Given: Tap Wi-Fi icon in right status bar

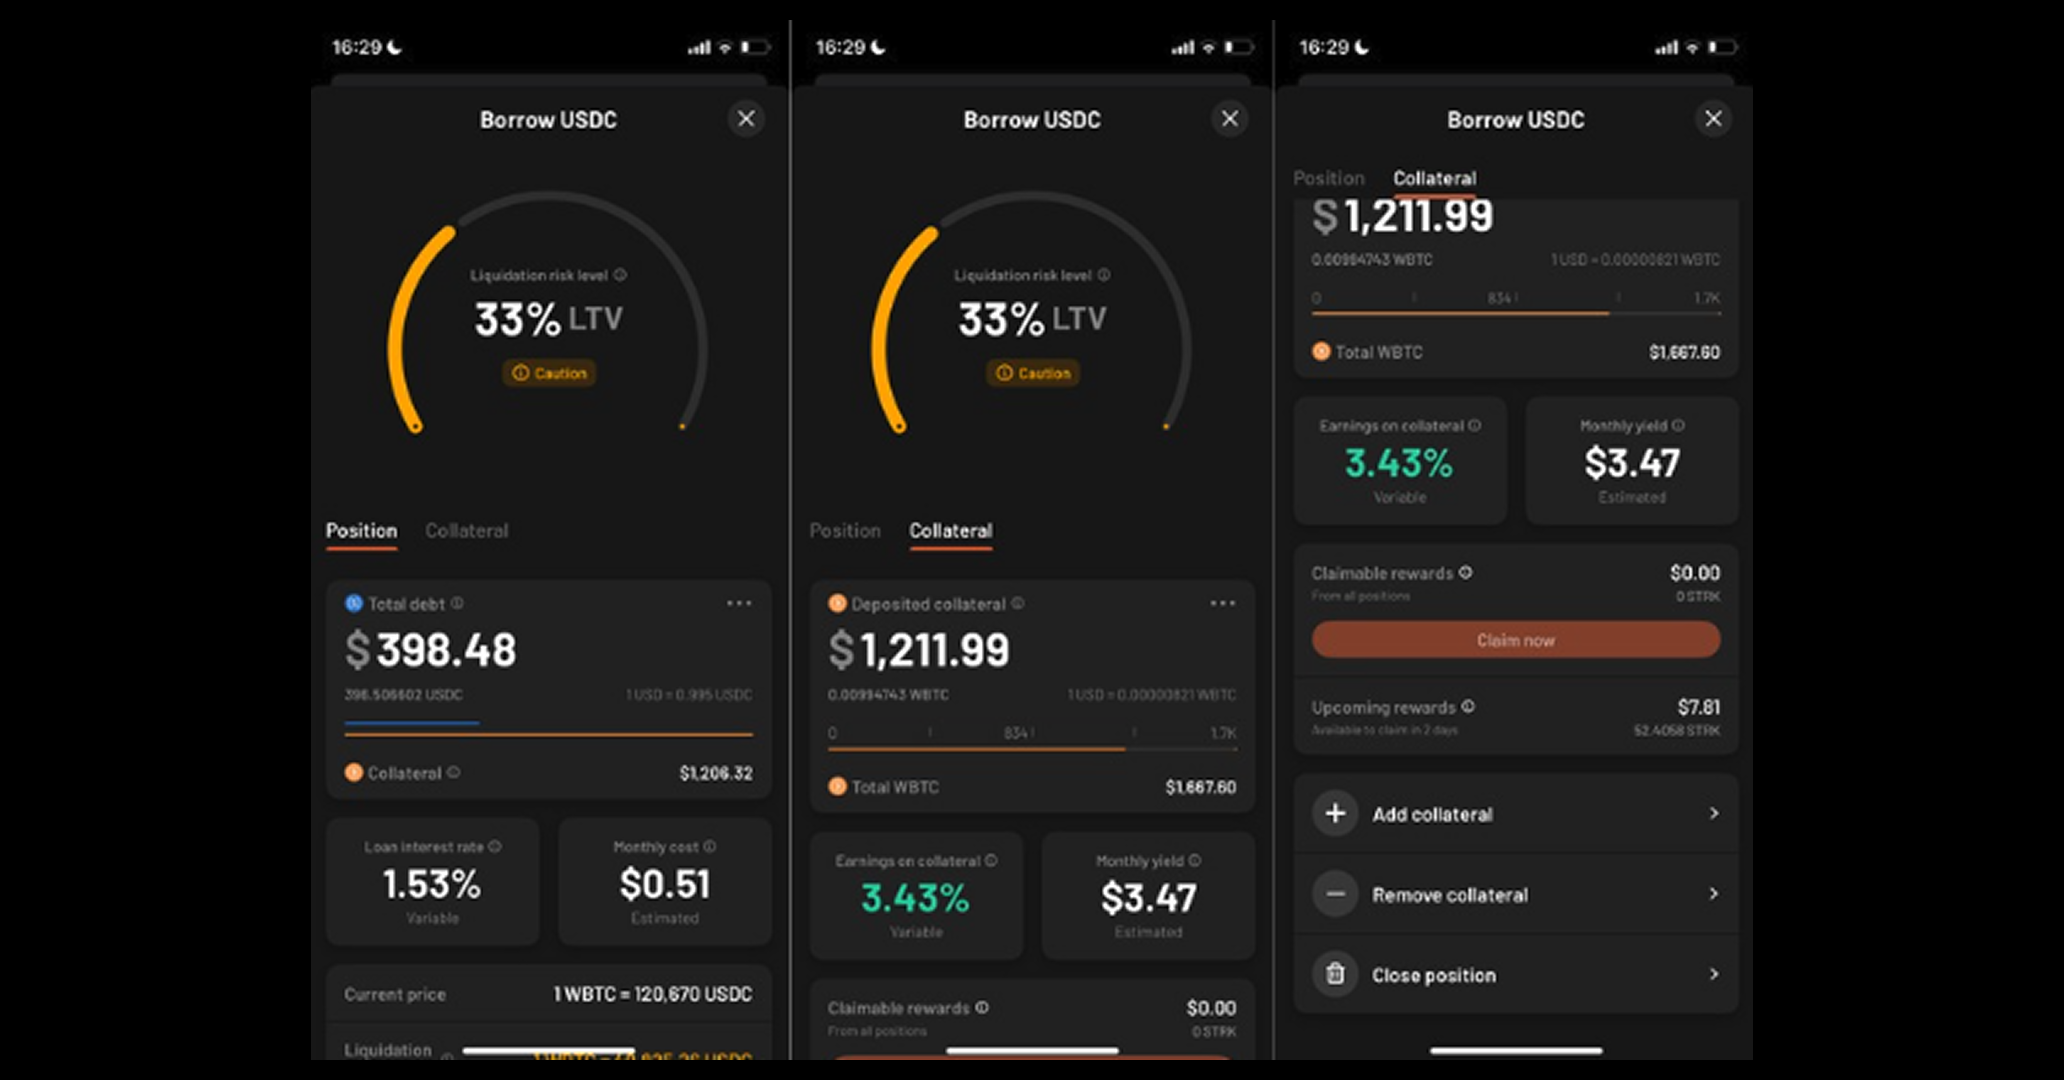Looking at the screenshot, I should pos(1692,47).
